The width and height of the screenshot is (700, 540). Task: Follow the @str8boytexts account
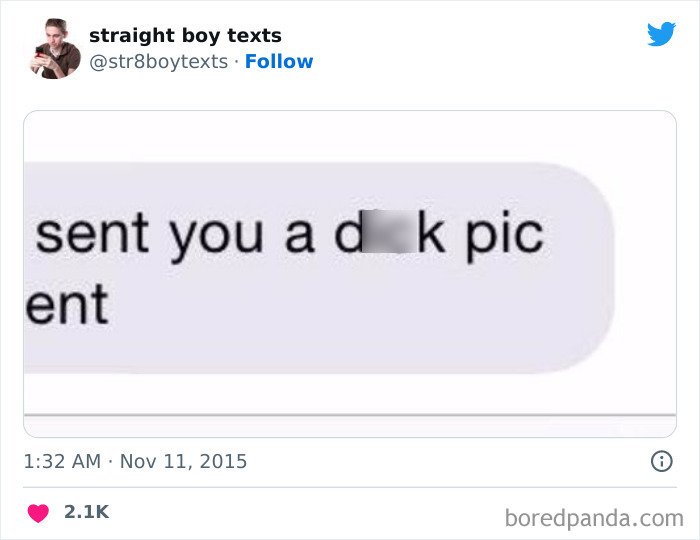pyautogui.click(x=279, y=62)
